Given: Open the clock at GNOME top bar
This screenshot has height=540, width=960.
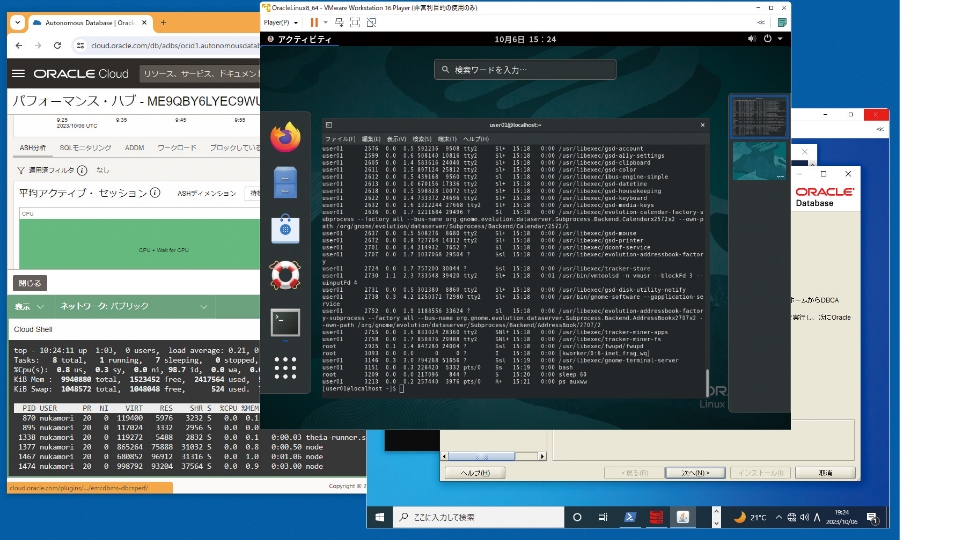Looking at the screenshot, I should (x=525, y=39).
